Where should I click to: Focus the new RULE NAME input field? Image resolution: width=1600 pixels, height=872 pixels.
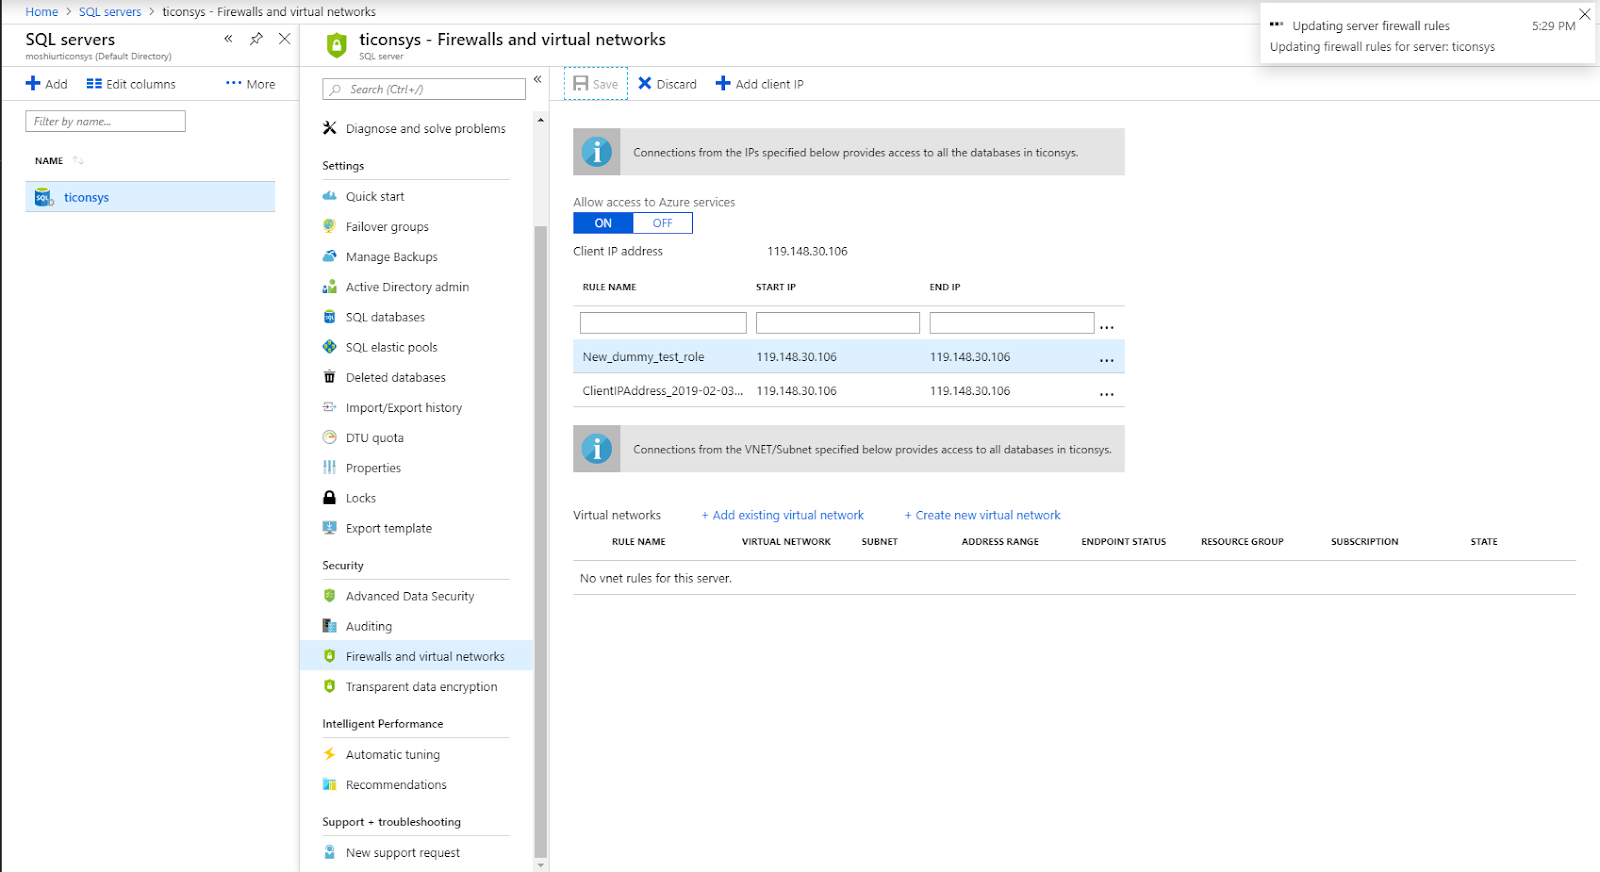click(663, 323)
